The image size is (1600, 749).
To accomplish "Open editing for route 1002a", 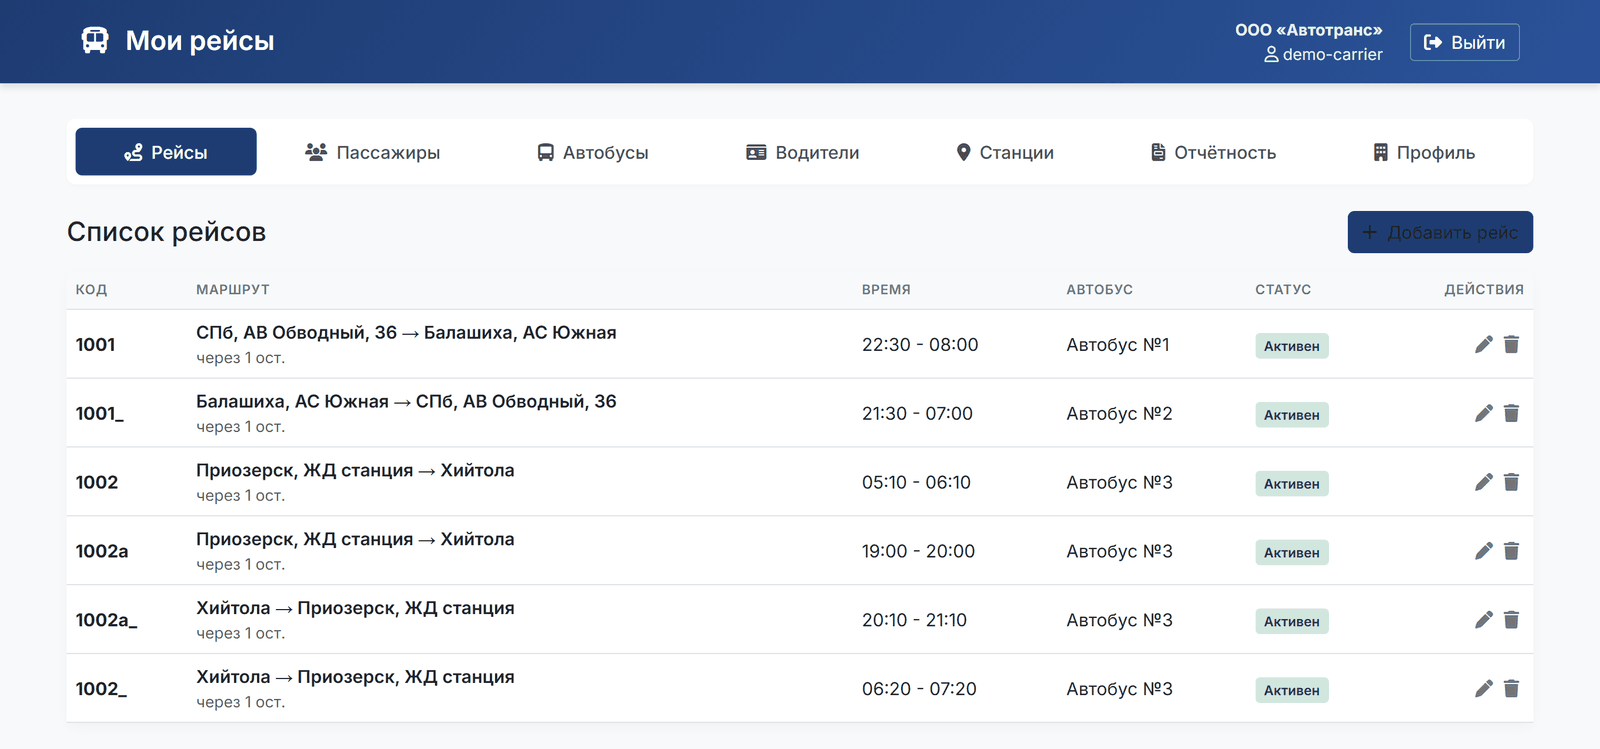I will click(x=1483, y=551).
